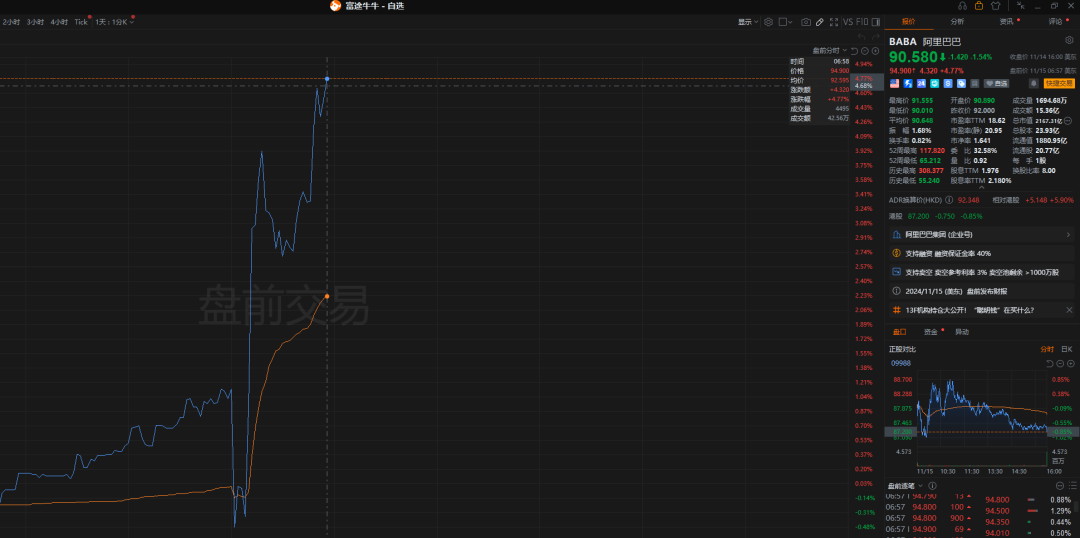
Task: Open the skin theme shirt icon
Action: (995, 6)
